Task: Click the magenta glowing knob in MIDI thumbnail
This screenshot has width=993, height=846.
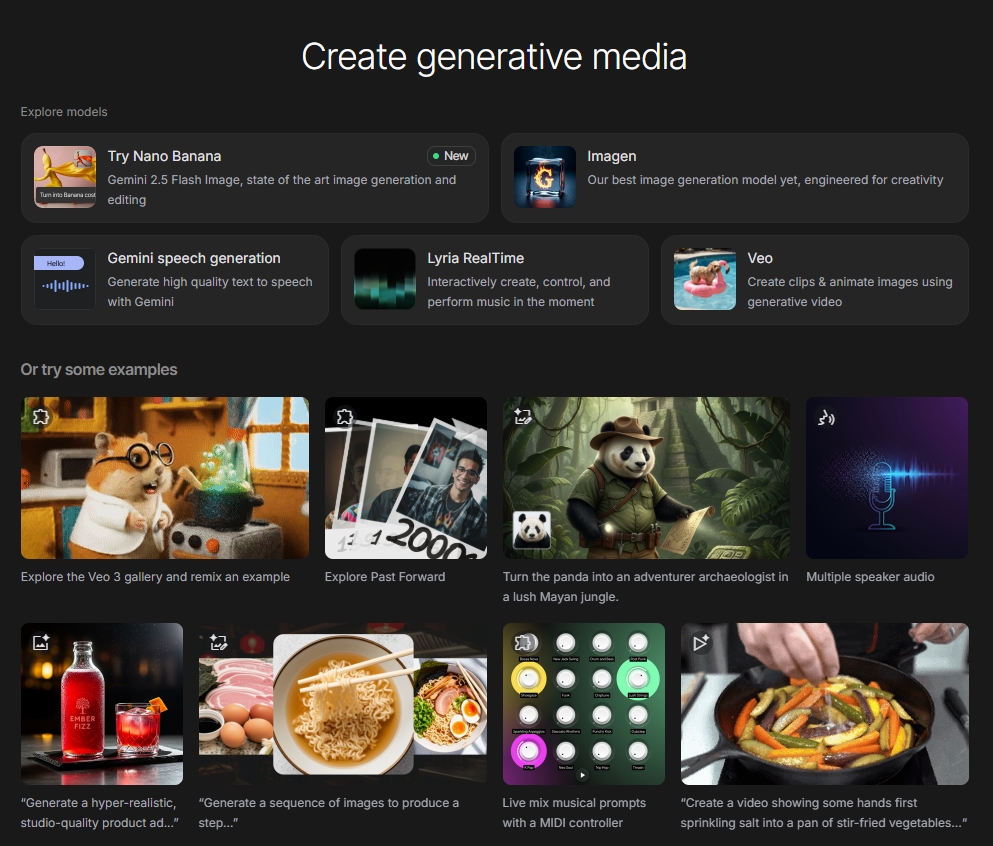Action: [529, 752]
